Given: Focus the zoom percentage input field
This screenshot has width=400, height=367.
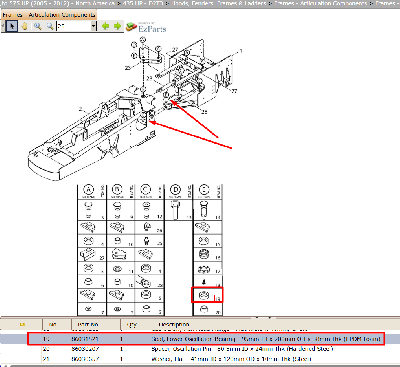Looking at the screenshot, I should pos(73,26).
